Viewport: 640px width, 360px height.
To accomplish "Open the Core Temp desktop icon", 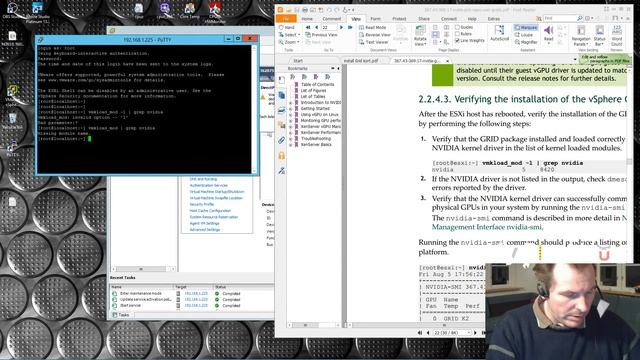I will [x=189, y=11].
